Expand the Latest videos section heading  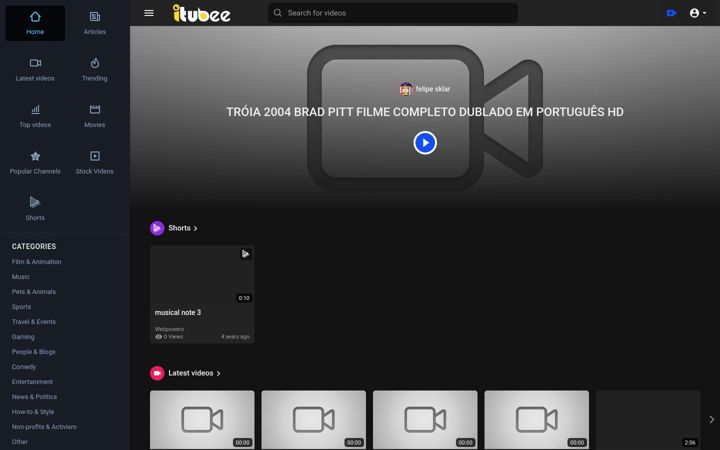coord(194,373)
